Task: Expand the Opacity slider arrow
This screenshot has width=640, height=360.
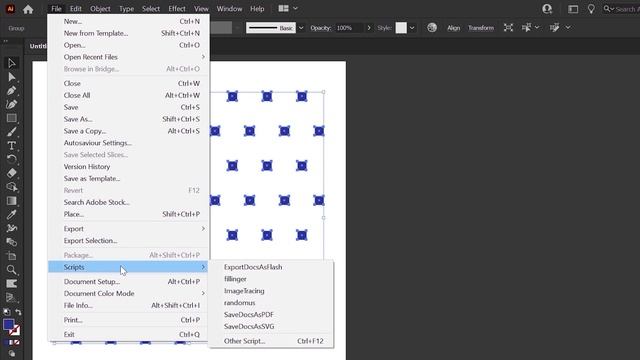Action: click(x=369, y=28)
